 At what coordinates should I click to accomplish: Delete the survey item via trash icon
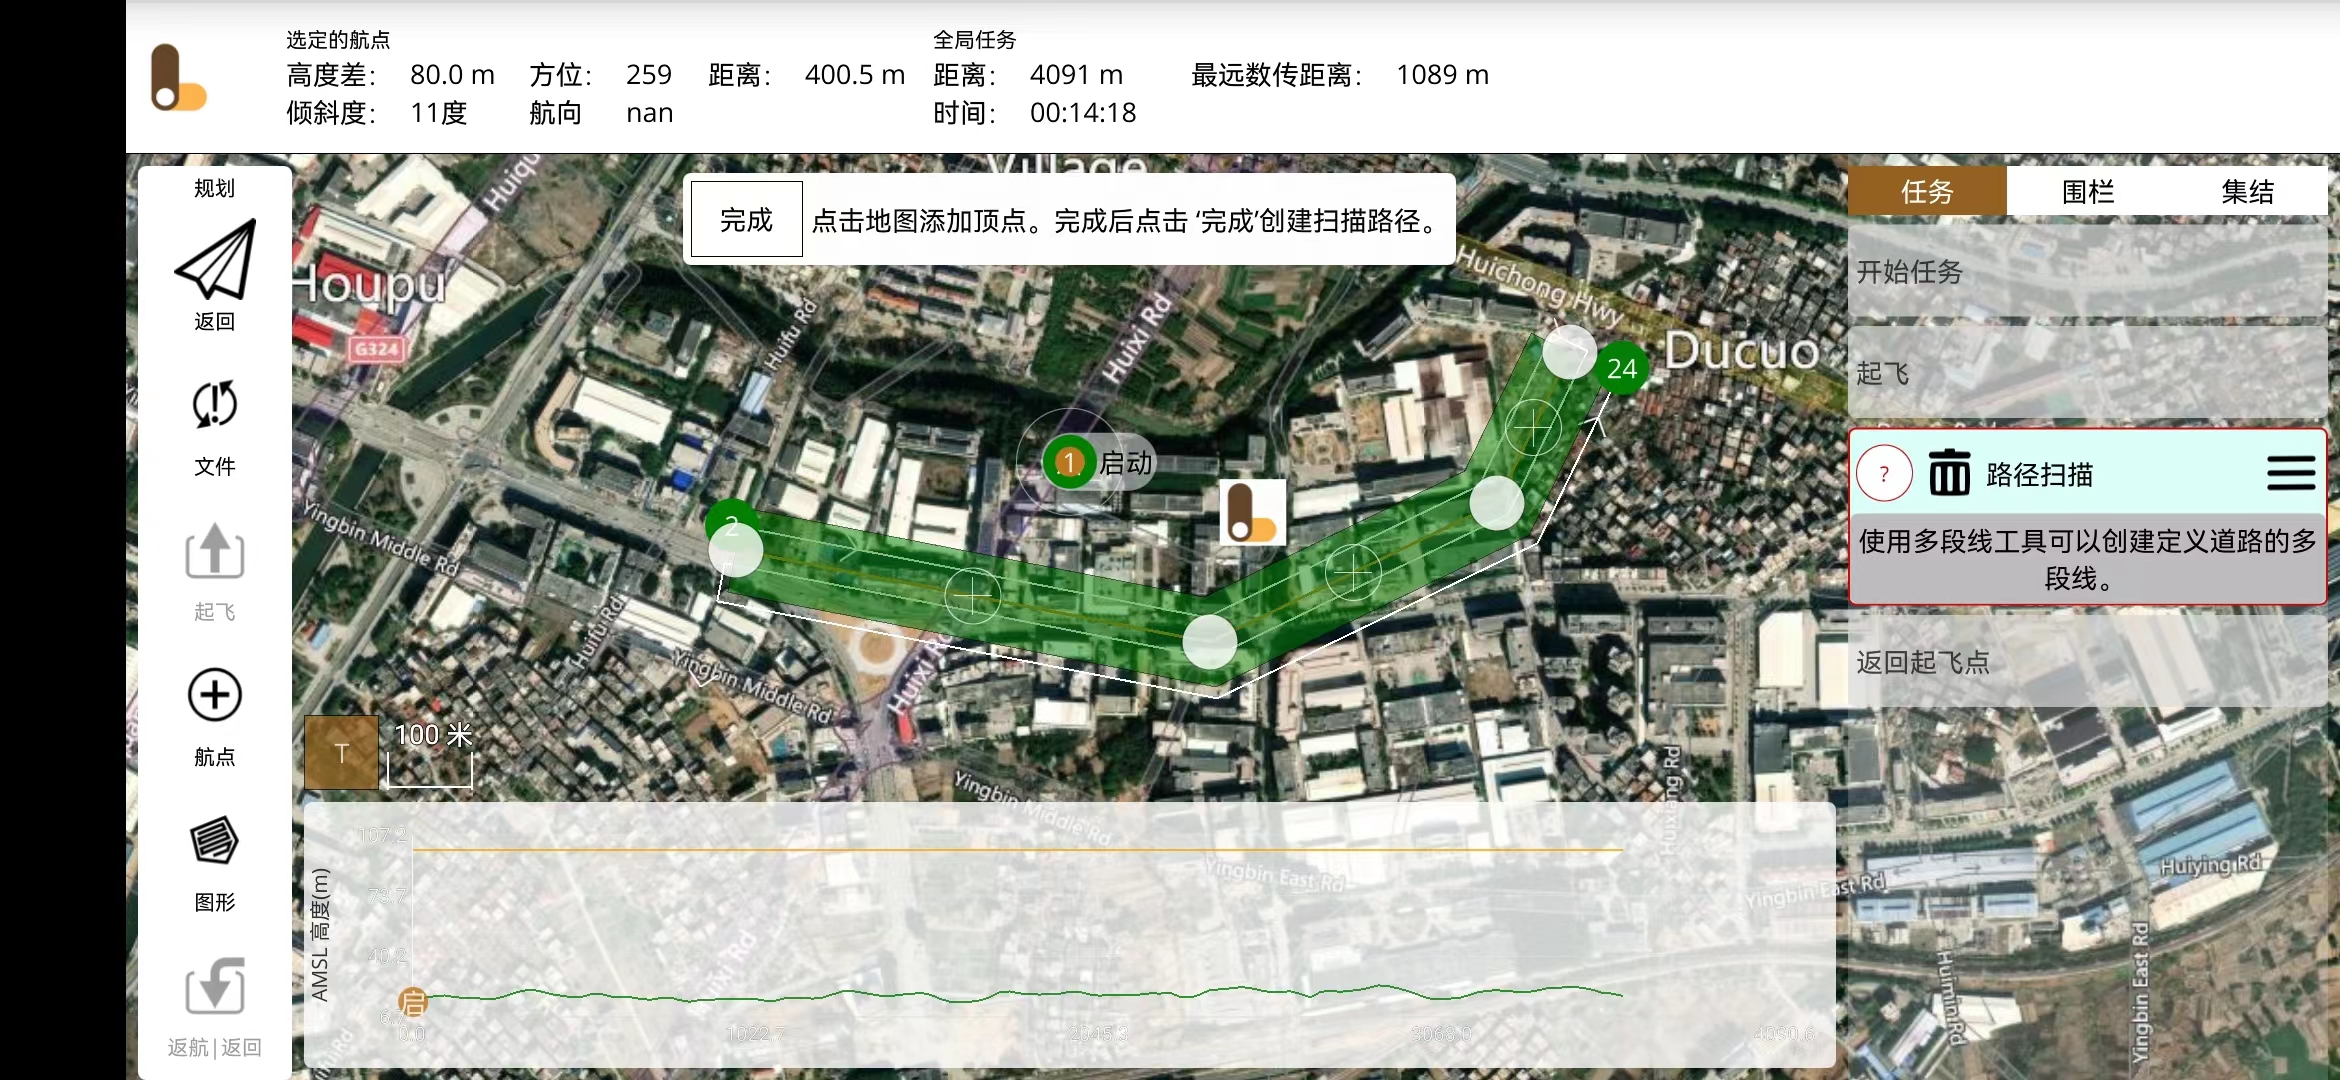coord(1949,473)
